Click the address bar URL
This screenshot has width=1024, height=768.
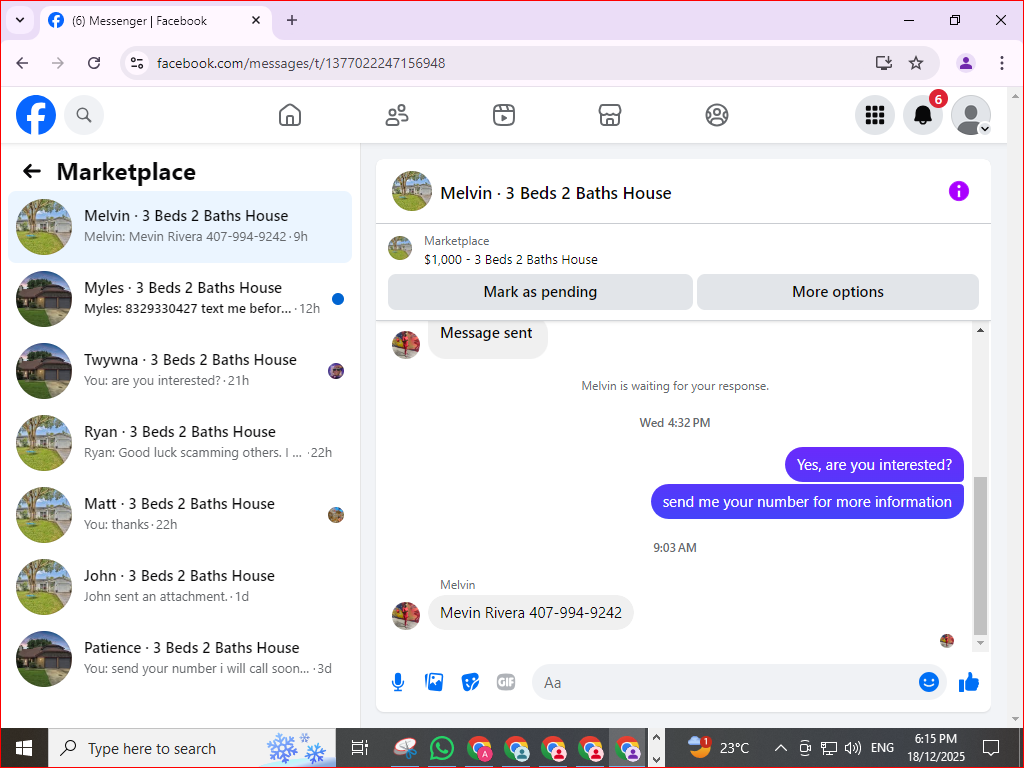tap(301, 63)
